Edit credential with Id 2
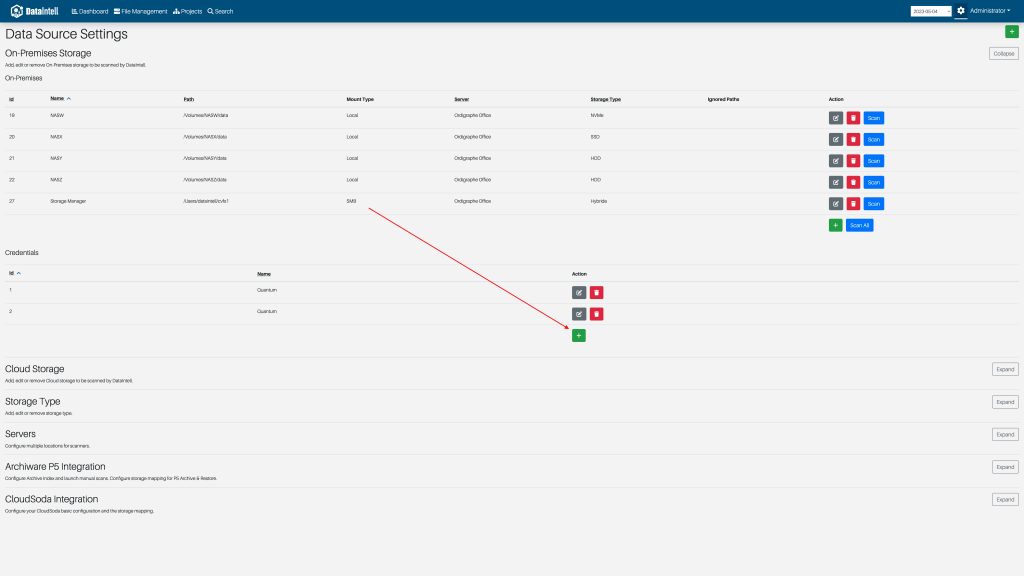Image resolution: width=1024 pixels, height=576 pixels. click(x=579, y=314)
